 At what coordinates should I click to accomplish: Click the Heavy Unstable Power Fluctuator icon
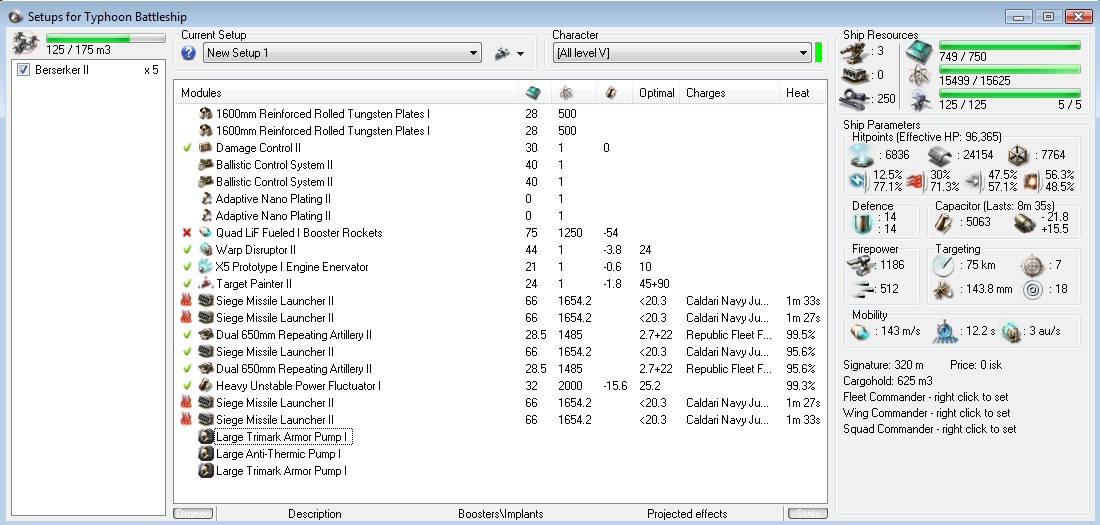click(x=206, y=386)
